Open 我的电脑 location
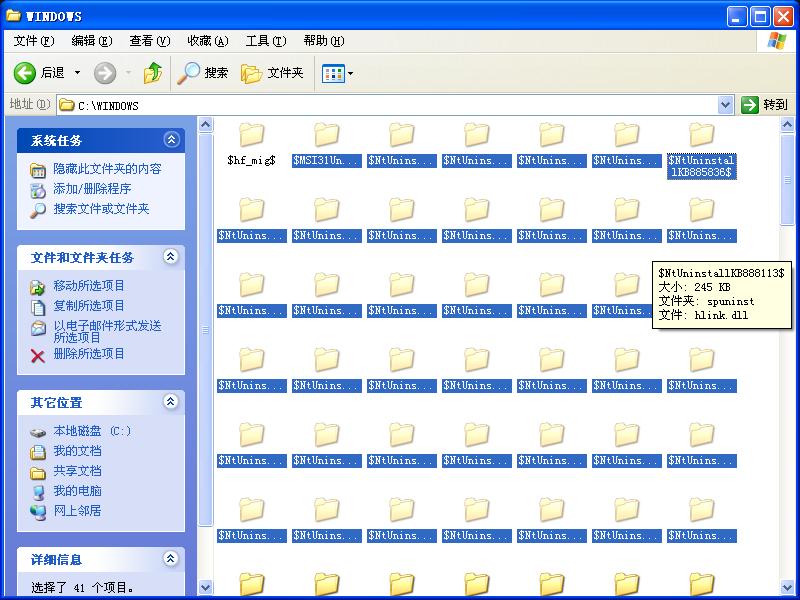The height and width of the screenshot is (600, 800). pyautogui.click(x=77, y=491)
